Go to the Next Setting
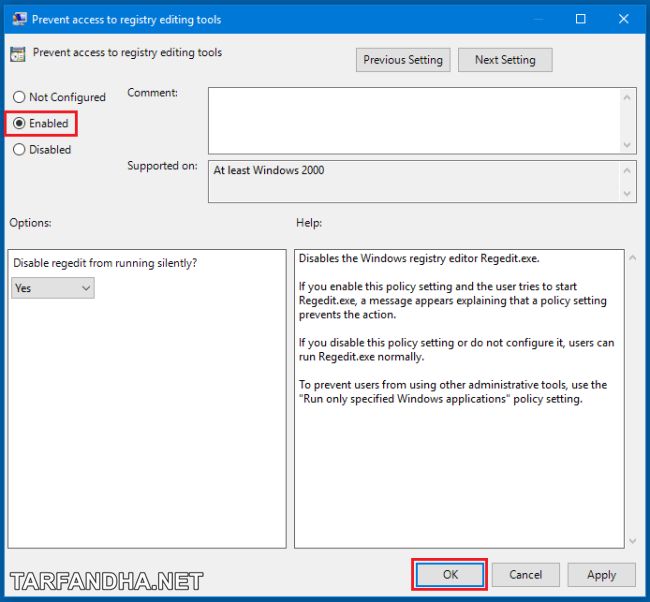650x602 pixels. coord(505,60)
